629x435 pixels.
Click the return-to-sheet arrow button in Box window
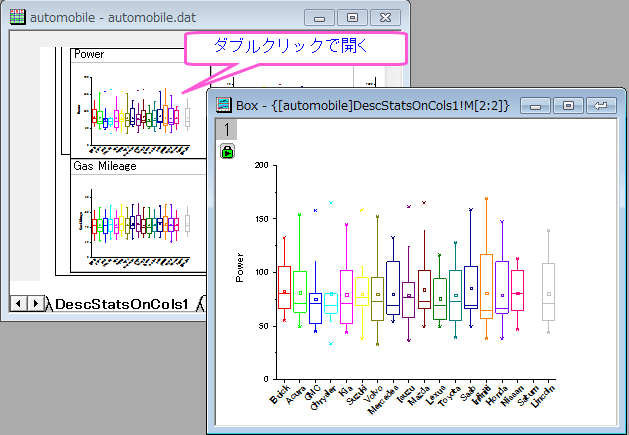click(x=601, y=106)
